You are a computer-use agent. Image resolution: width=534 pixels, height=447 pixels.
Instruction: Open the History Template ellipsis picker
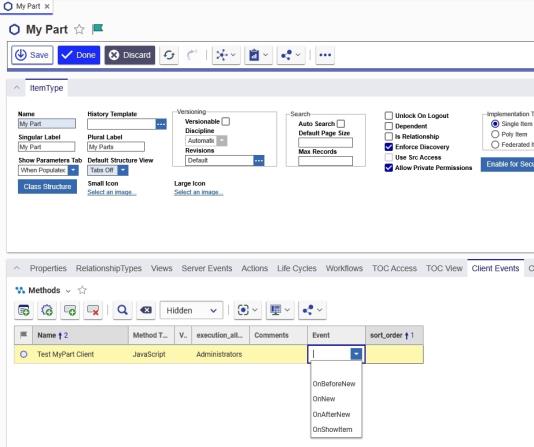point(161,124)
